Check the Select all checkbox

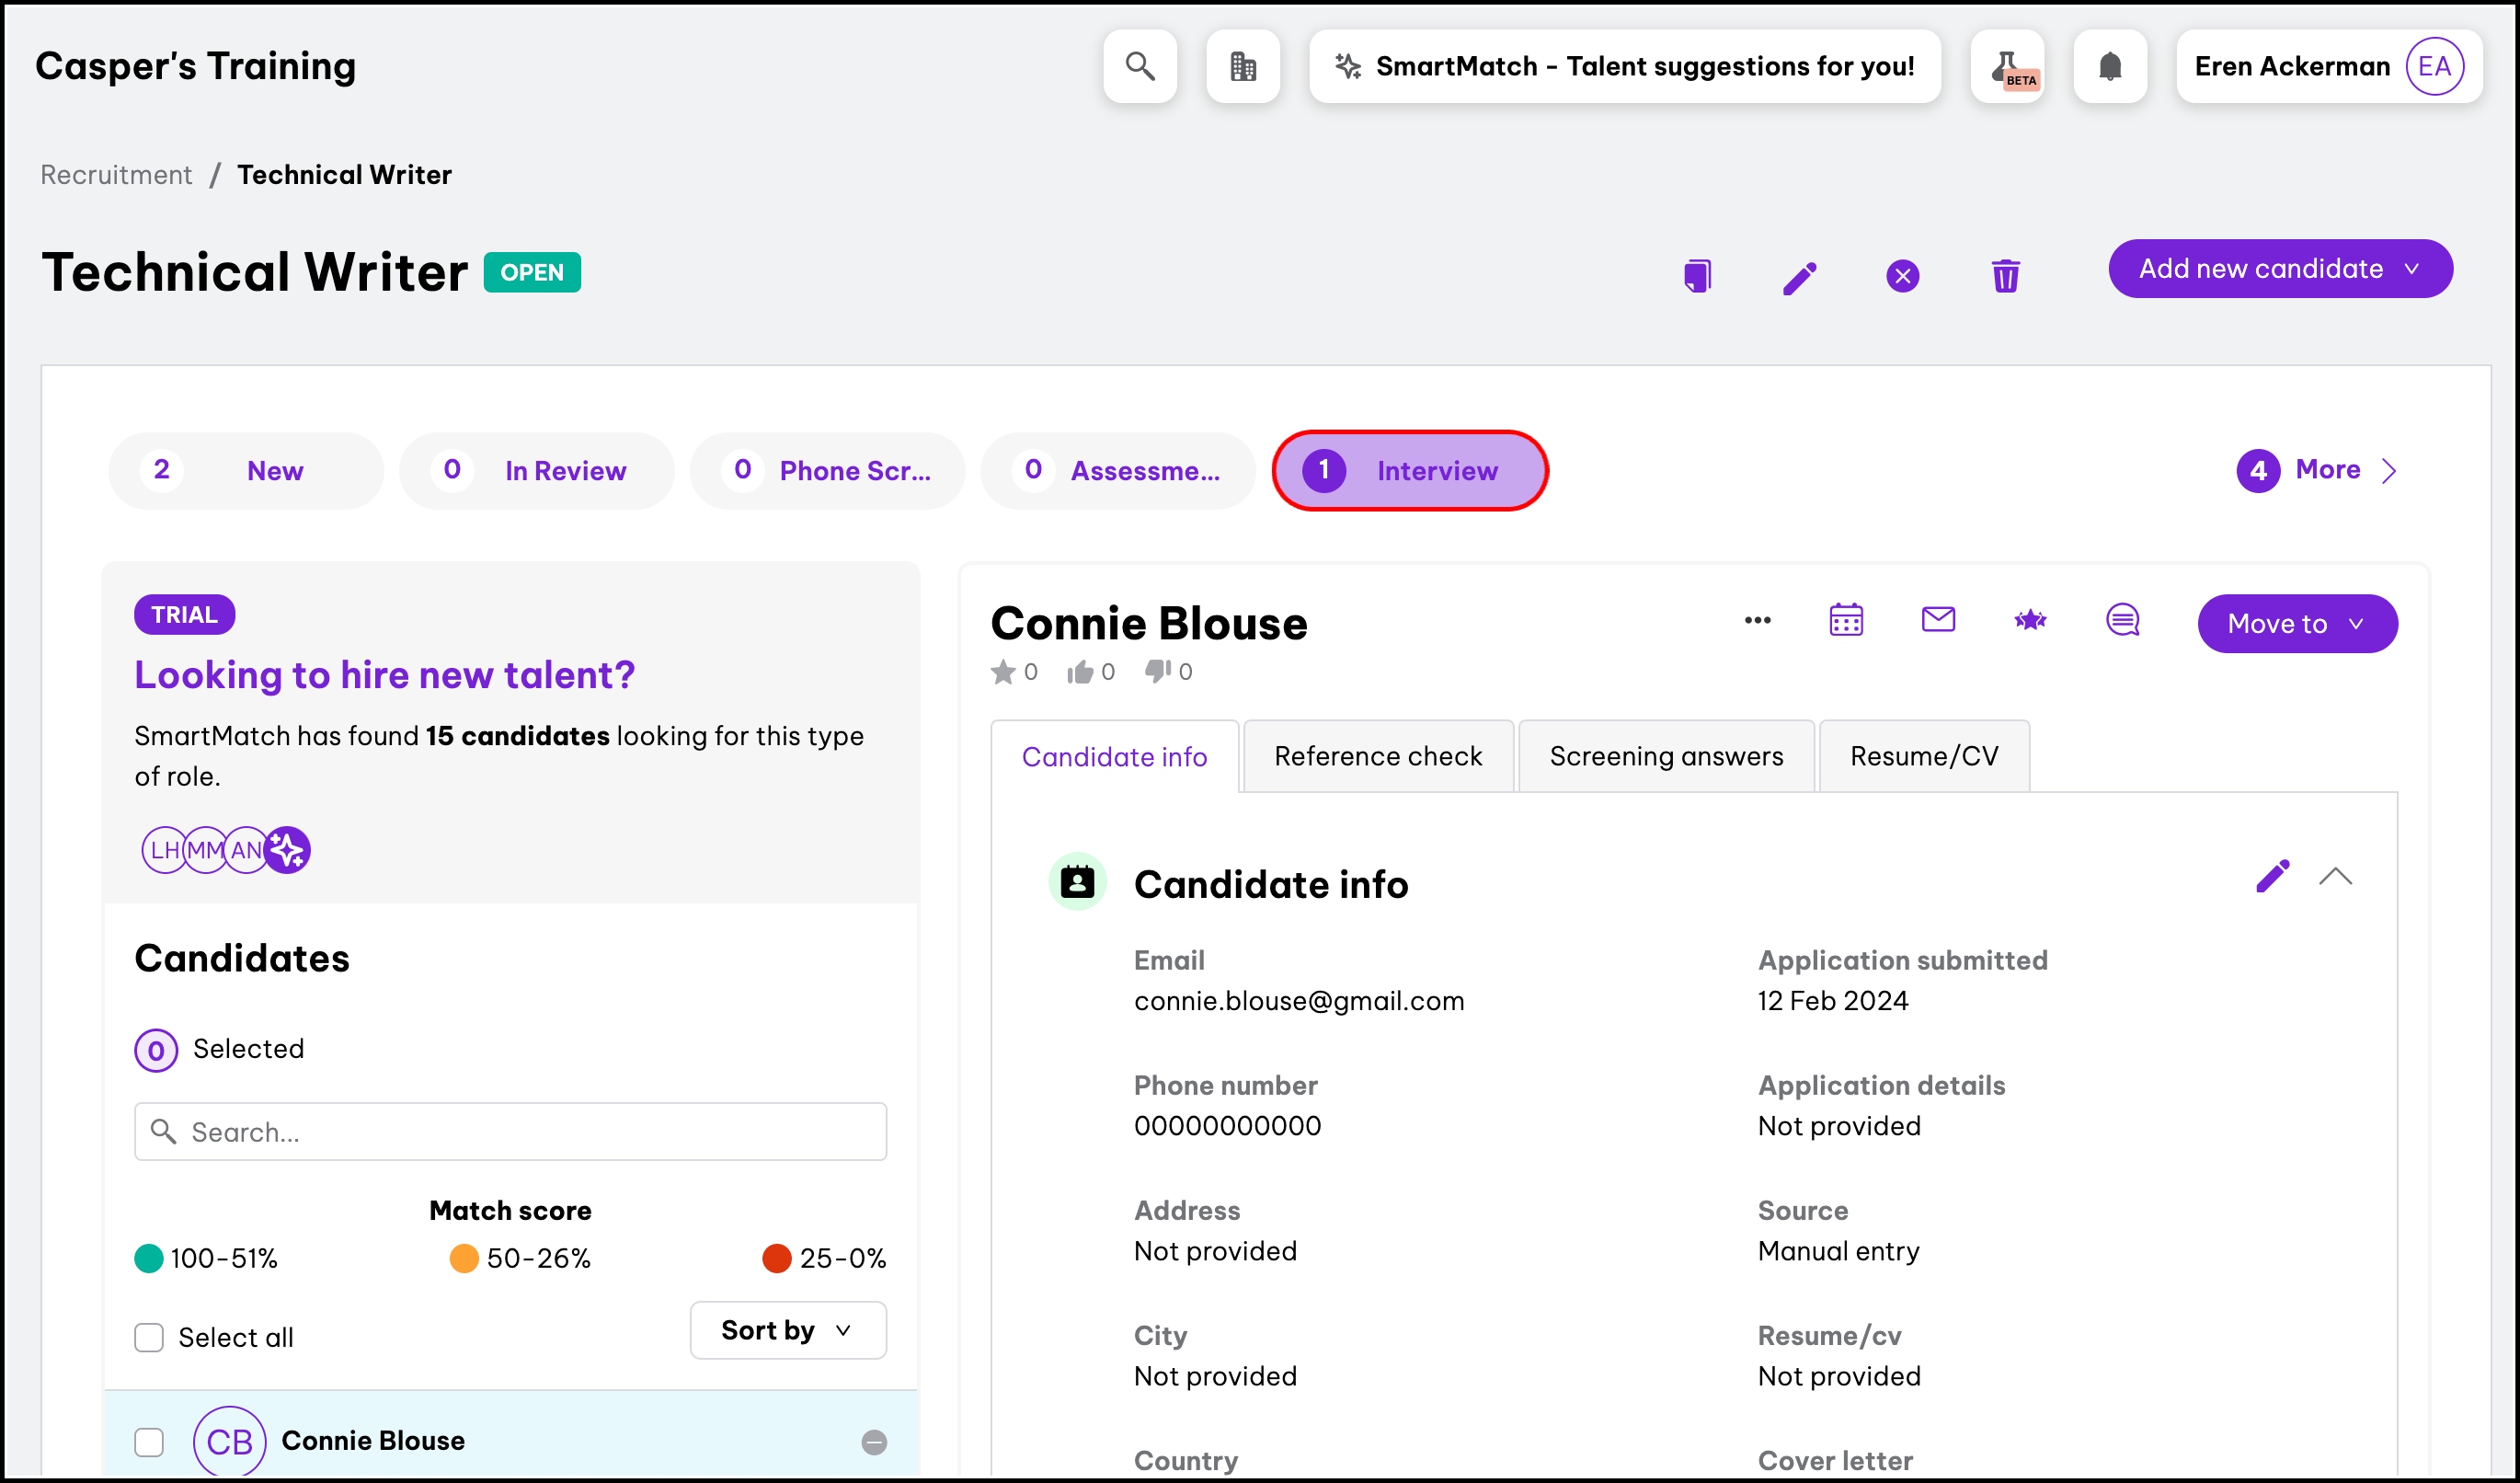point(149,1337)
